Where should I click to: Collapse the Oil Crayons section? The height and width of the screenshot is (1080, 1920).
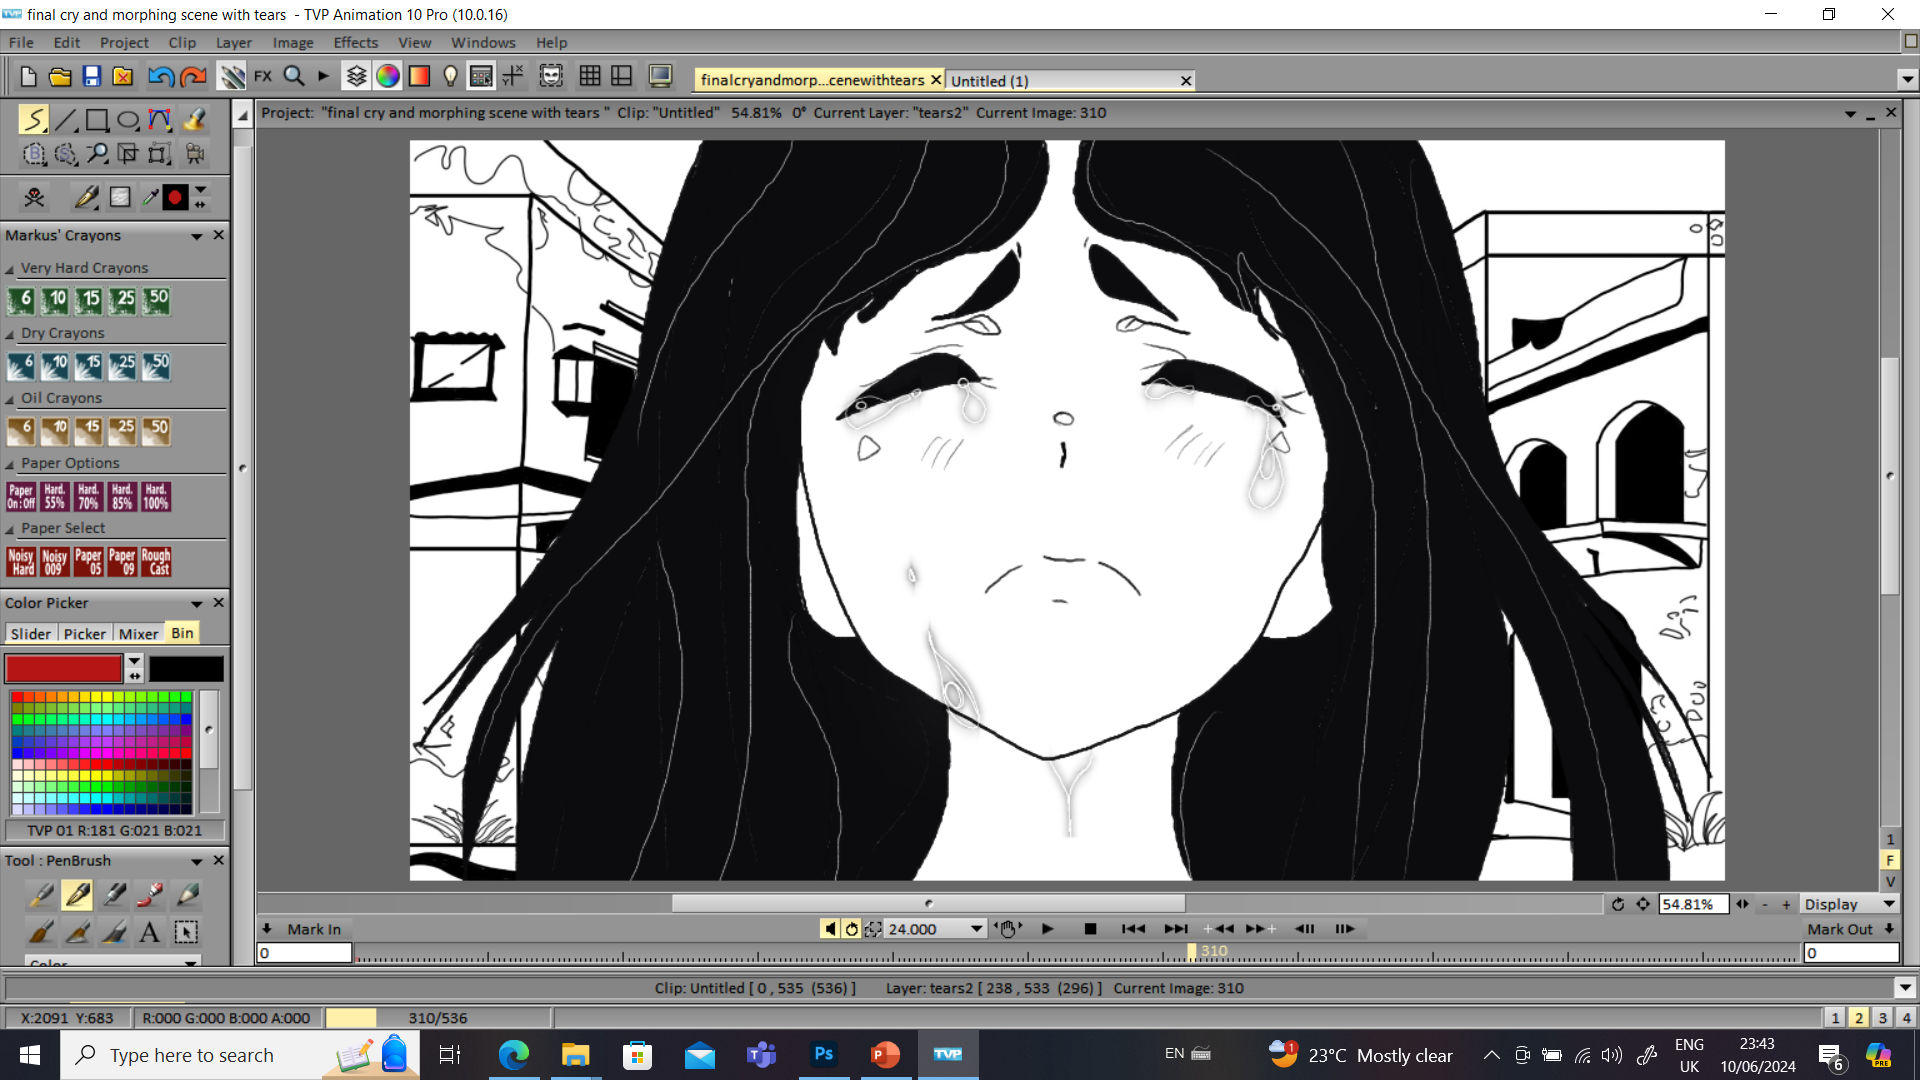click(10, 399)
